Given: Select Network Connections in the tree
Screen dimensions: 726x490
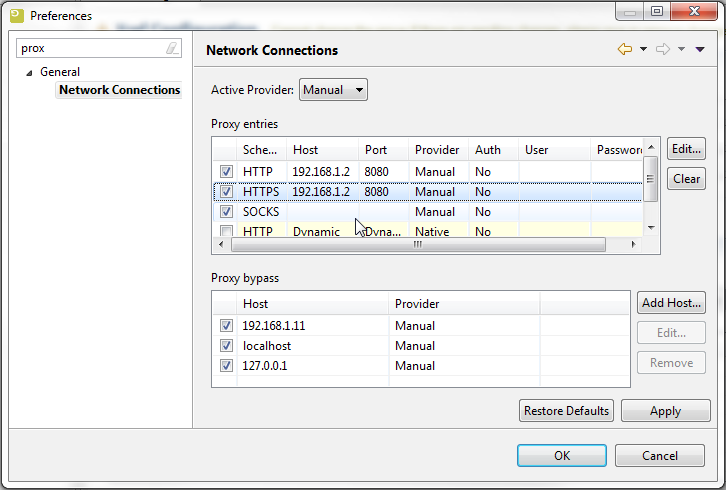Looking at the screenshot, I should point(119,90).
